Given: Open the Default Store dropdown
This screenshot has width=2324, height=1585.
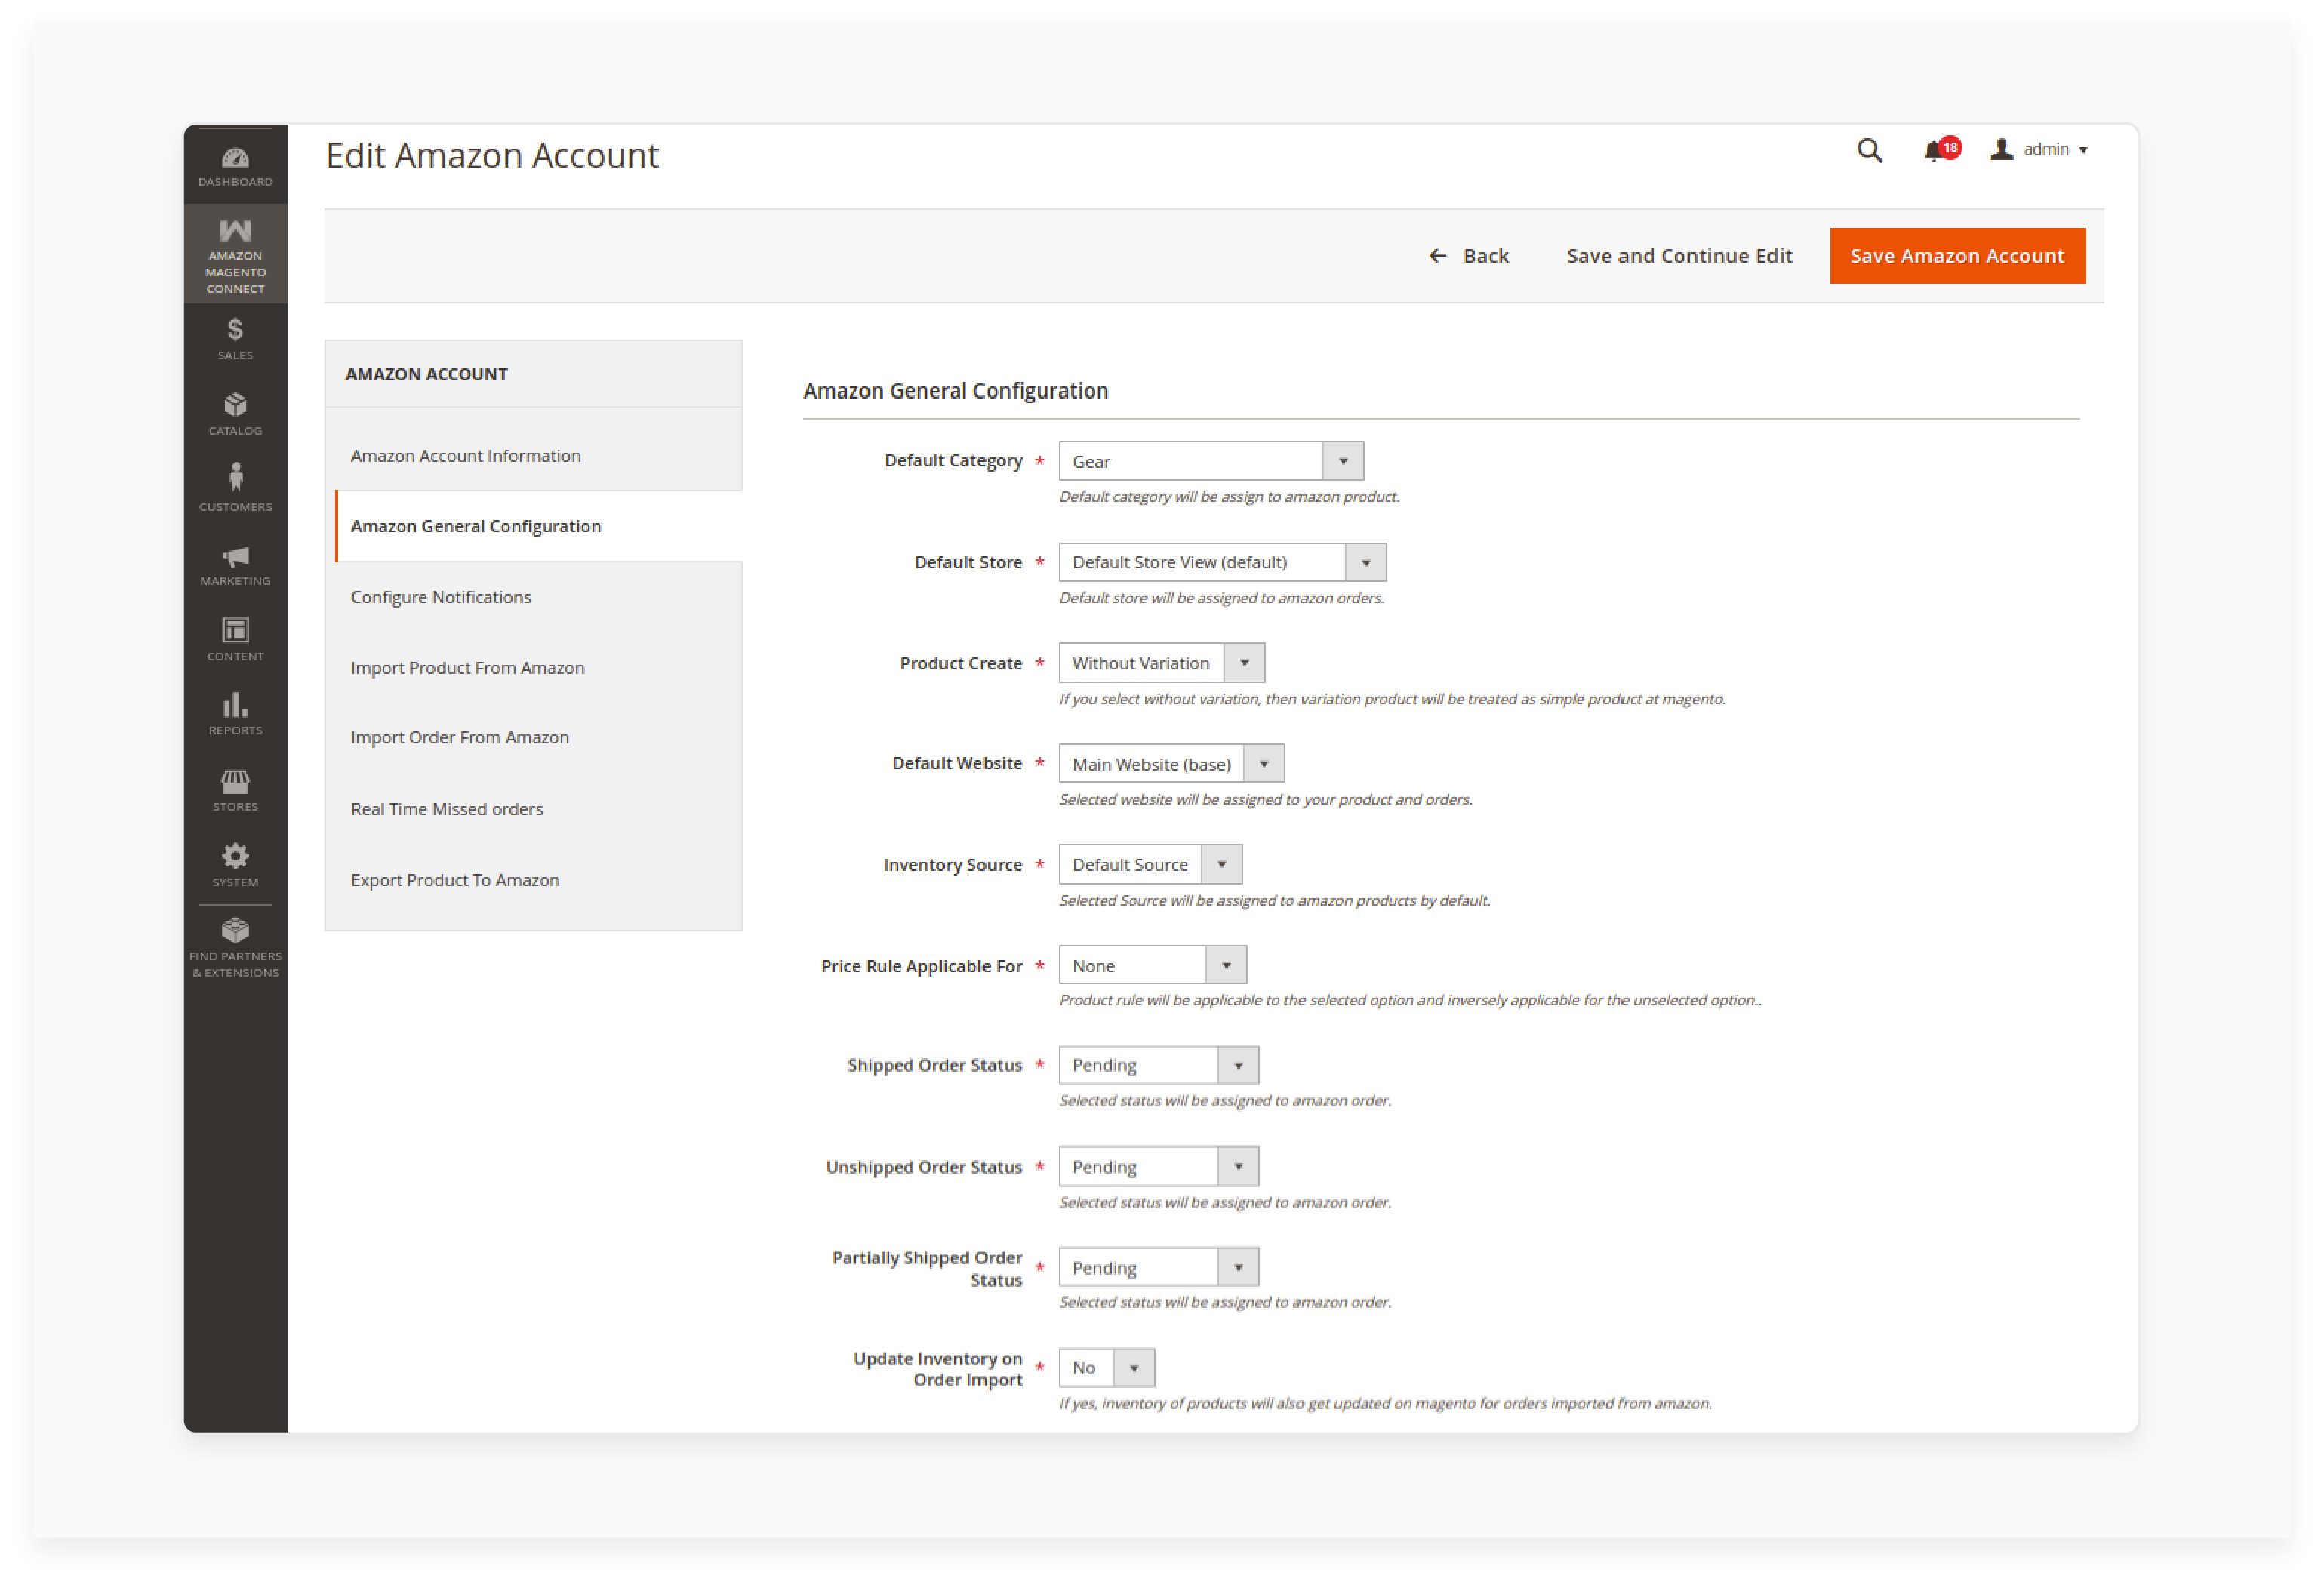Looking at the screenshot, I should pyautogui.click(x=1222, y=563).
